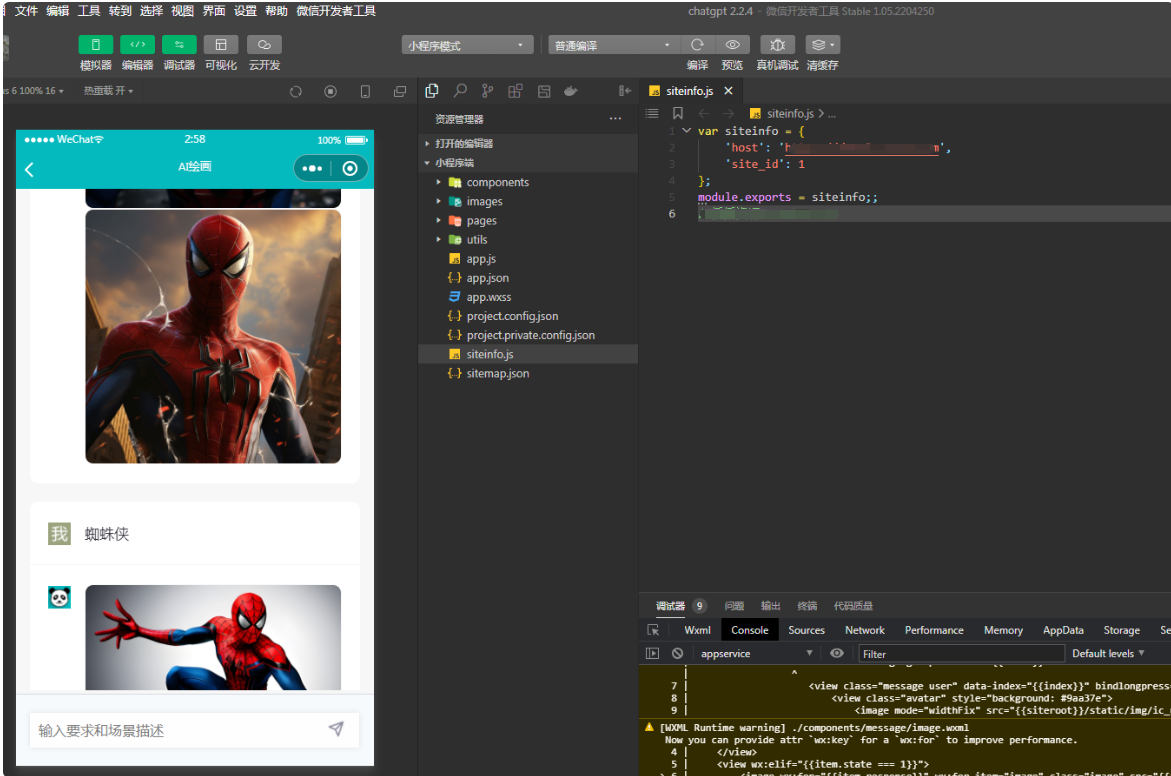Open the search icon in the explorer sidebar
1171x776 pixels.
point(460,91)
